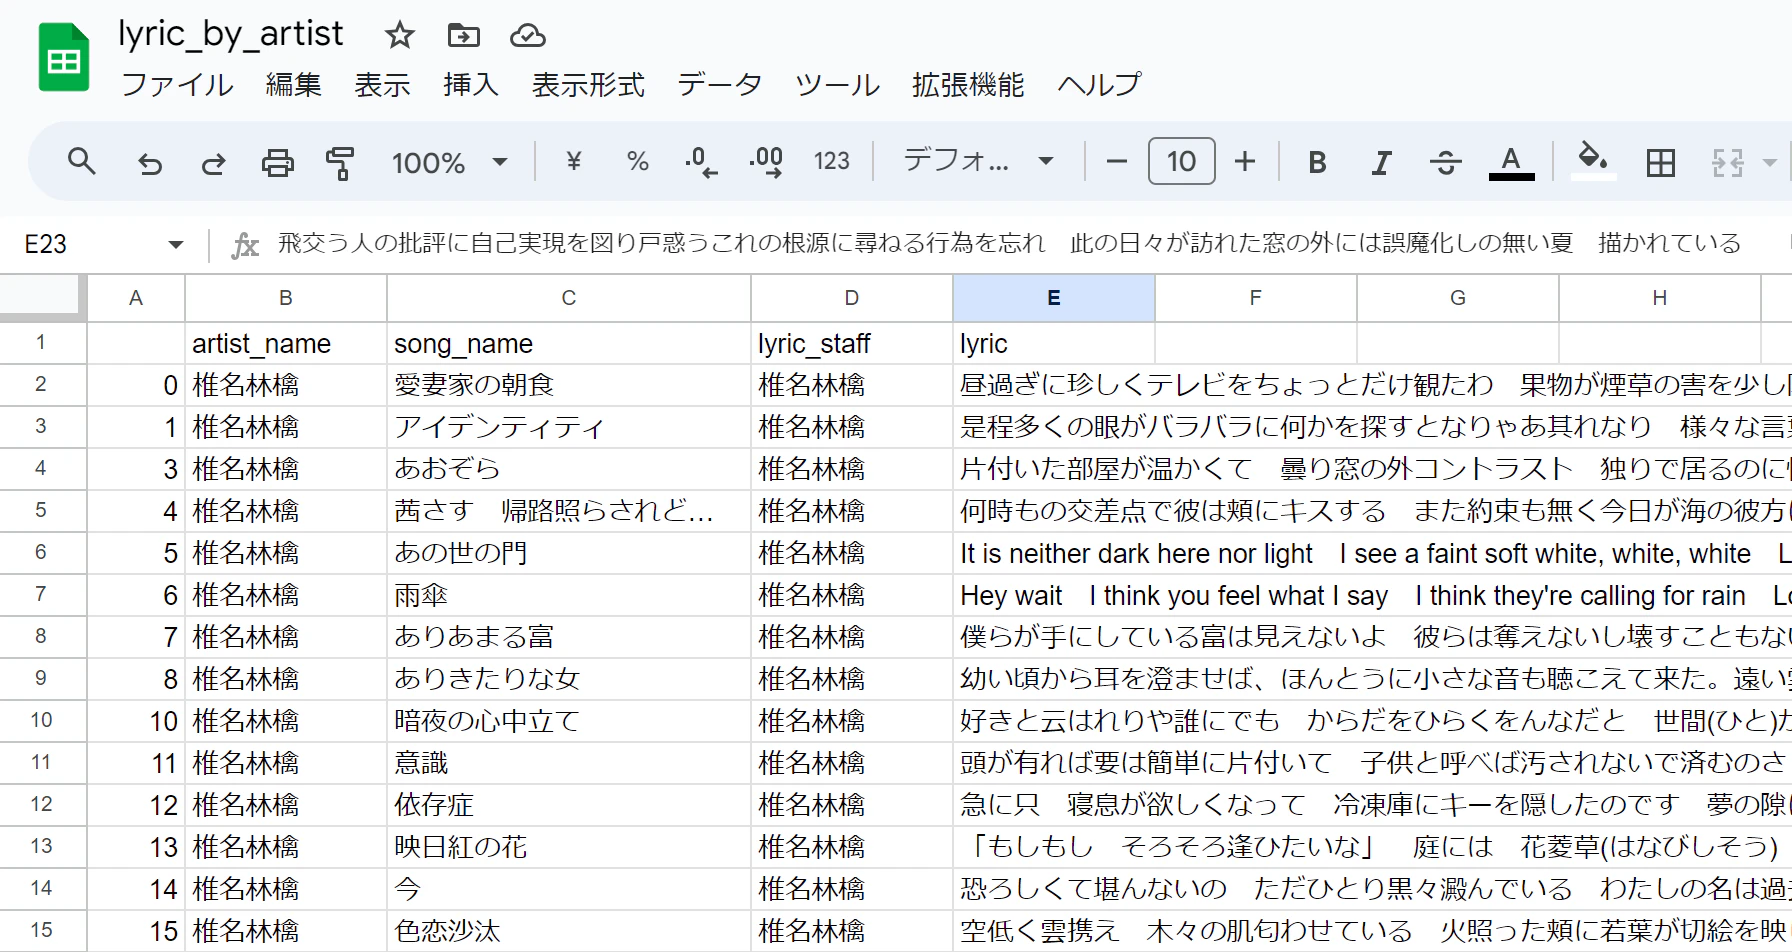The image size is (1792, 952).
Task: Open the ツール menu
Action: pyautogui.click(x=838, y=85)
